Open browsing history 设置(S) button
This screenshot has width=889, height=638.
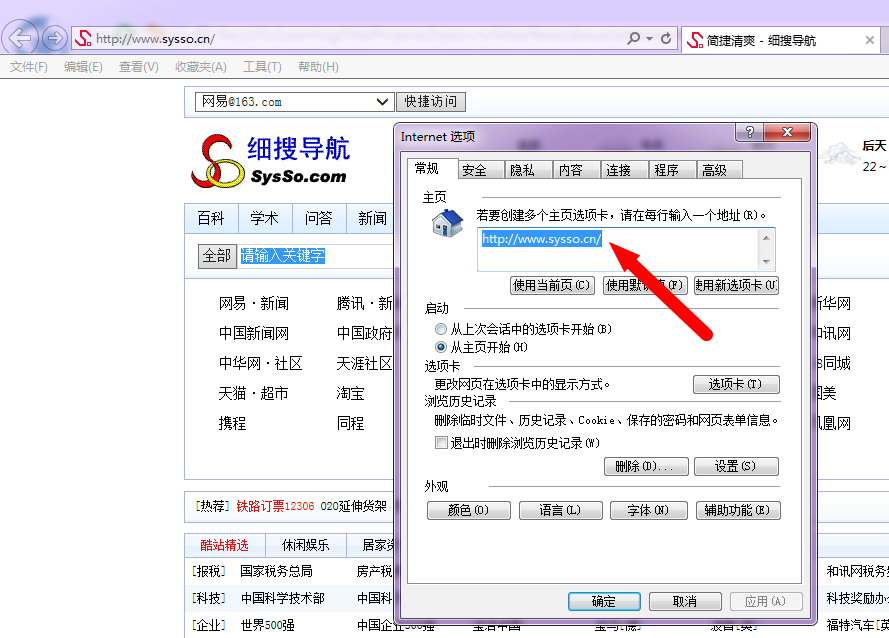(x=736, y=467)
